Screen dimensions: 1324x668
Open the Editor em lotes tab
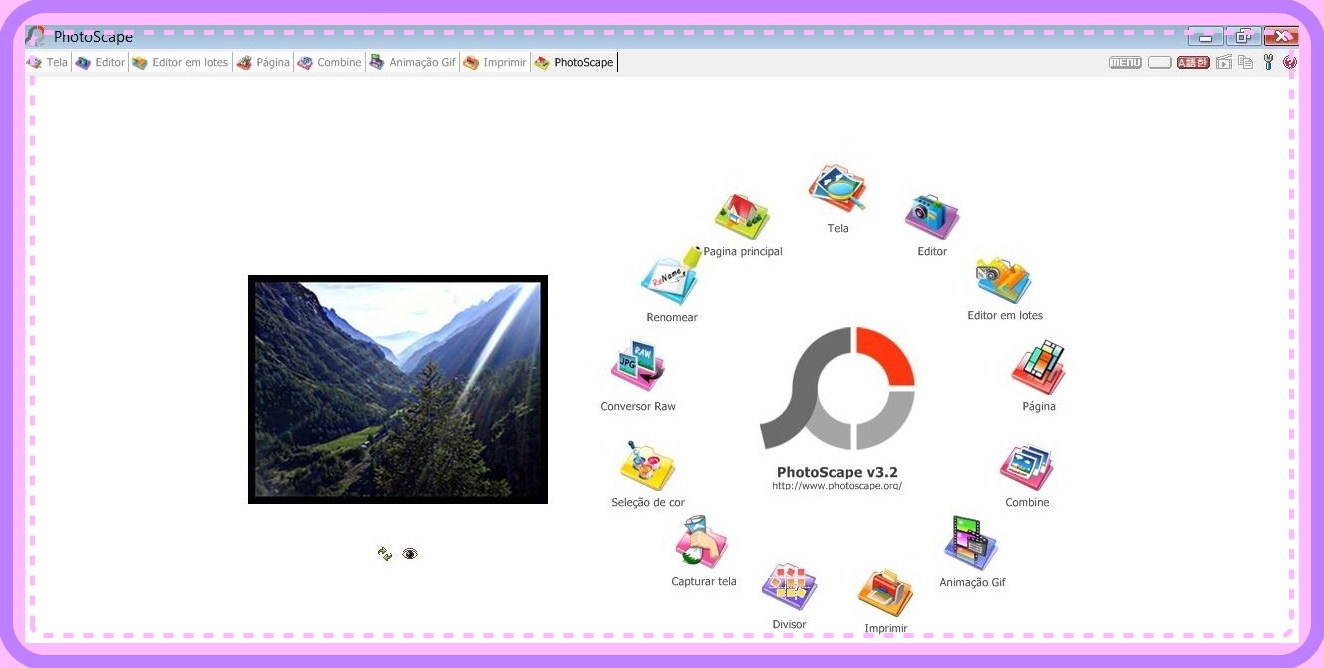coord(180,62)
